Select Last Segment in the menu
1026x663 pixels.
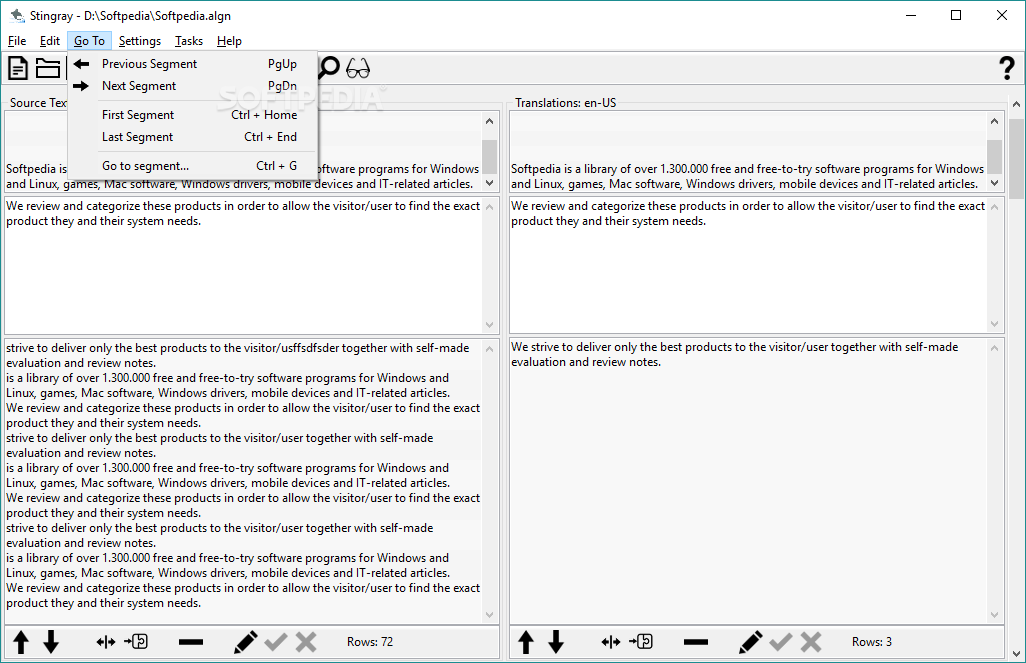coord(192,137)
